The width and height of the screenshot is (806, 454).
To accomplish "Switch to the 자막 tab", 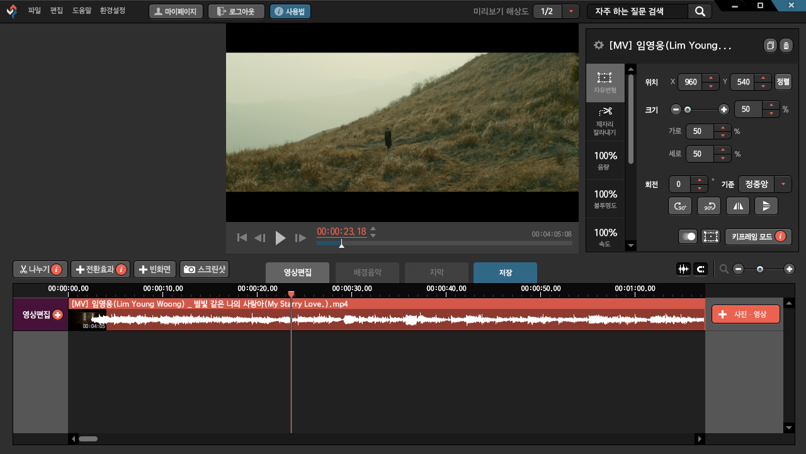I will tap(436, 273).
